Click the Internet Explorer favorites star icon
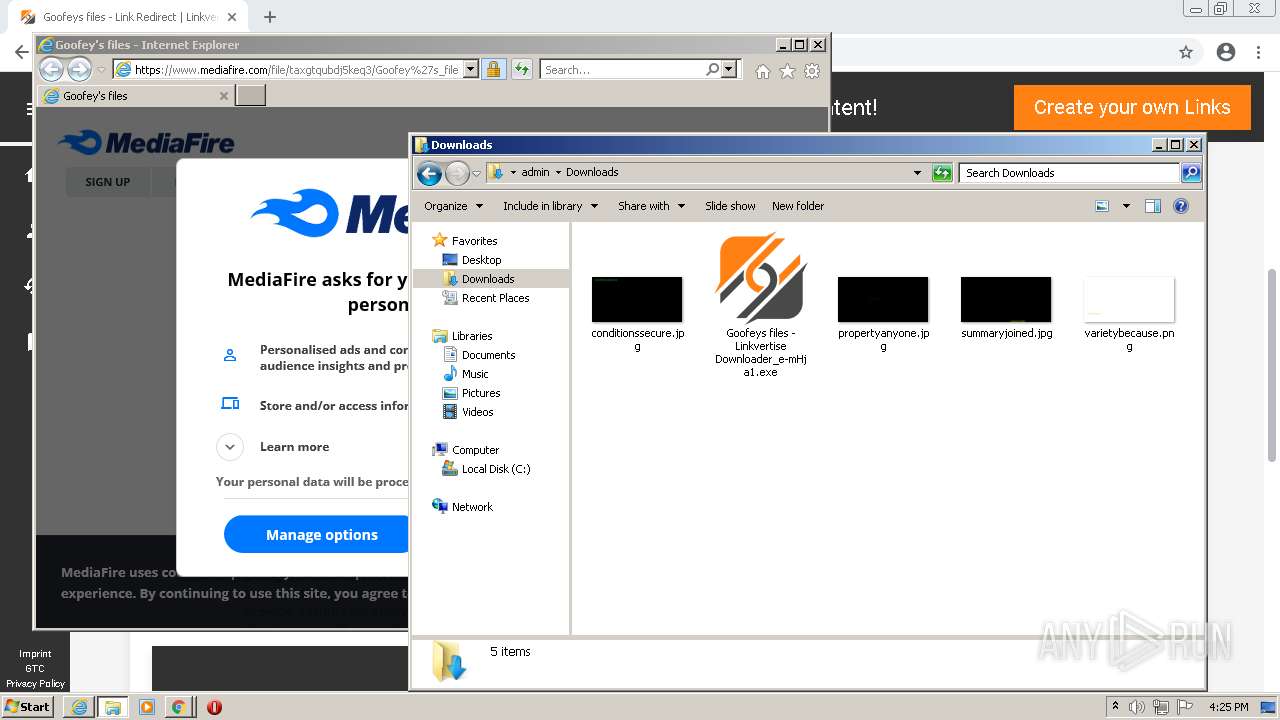 tap(787, 71)
